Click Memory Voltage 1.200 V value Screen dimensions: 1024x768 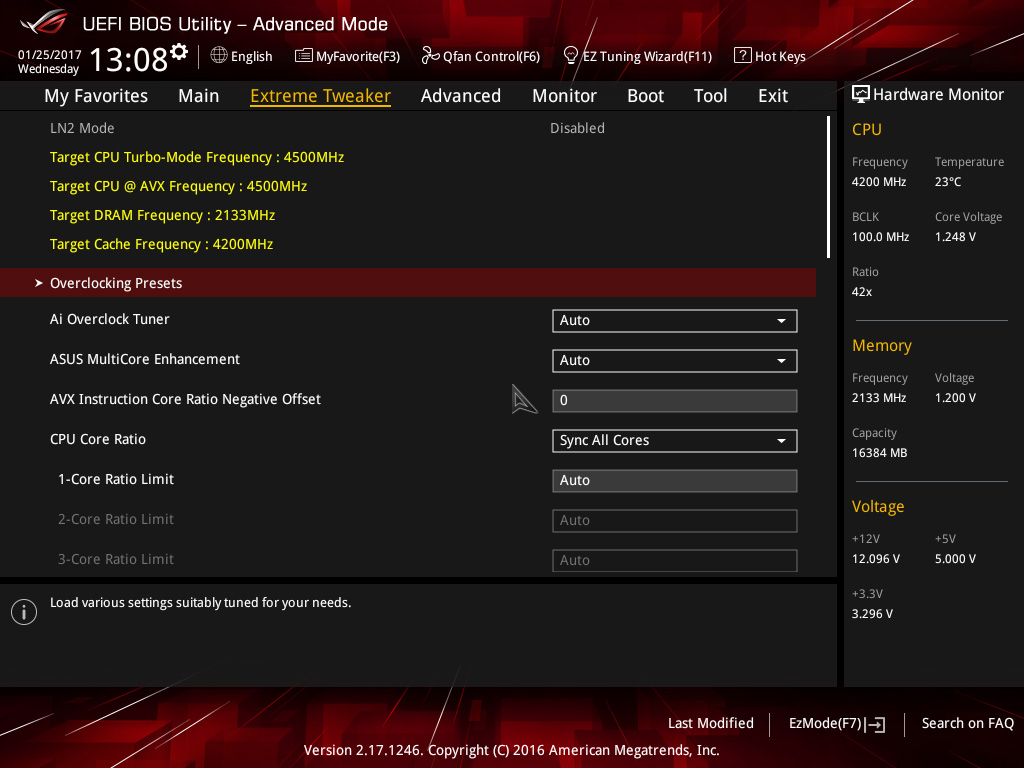tap(955, 398)
